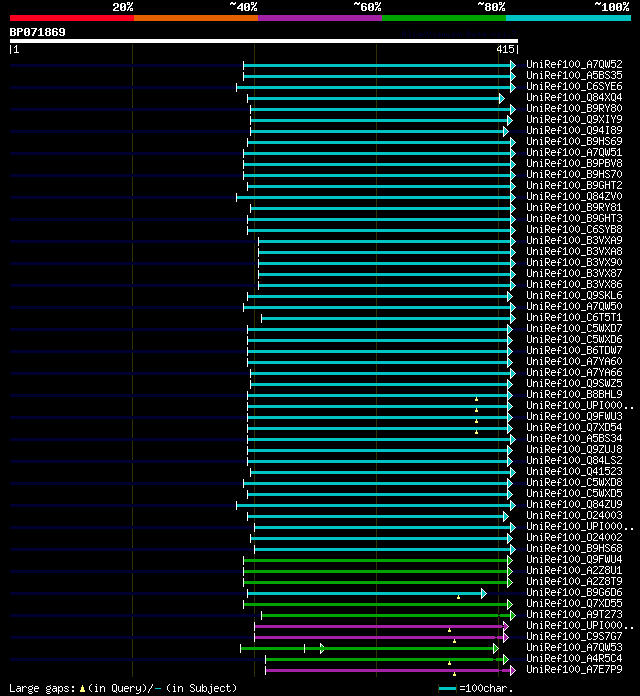Click the orange ~40% identity color segment

pyautogui.click(x=196, y=18)
